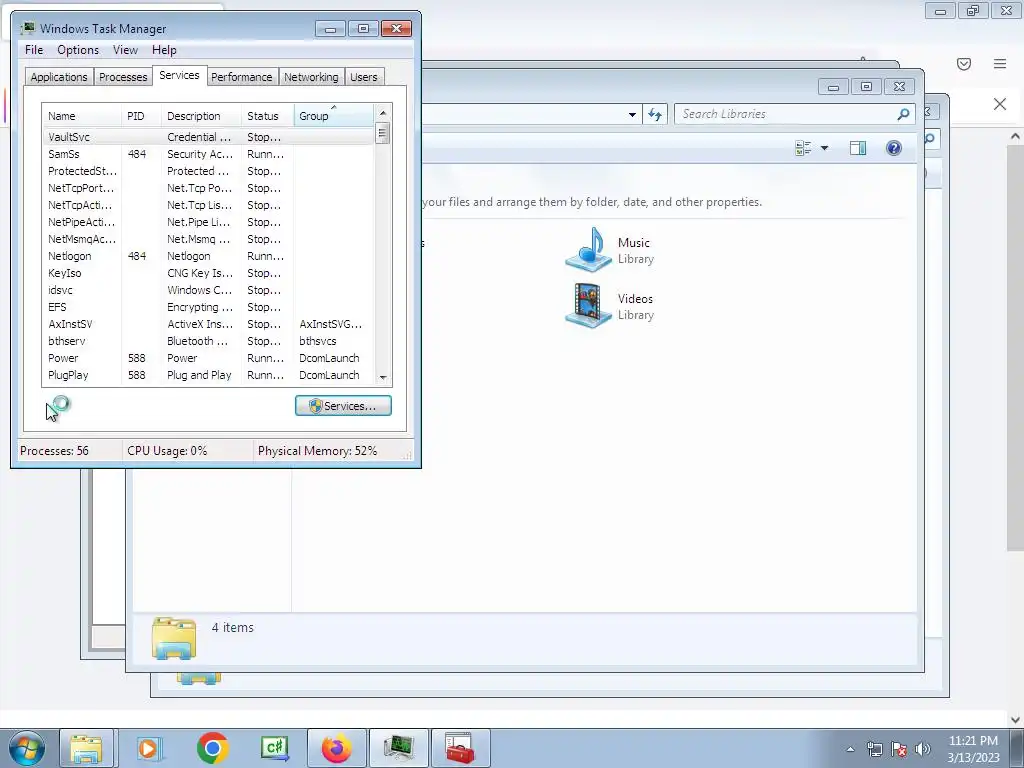
Task: Open the View menu
Action: pos(125,50)
